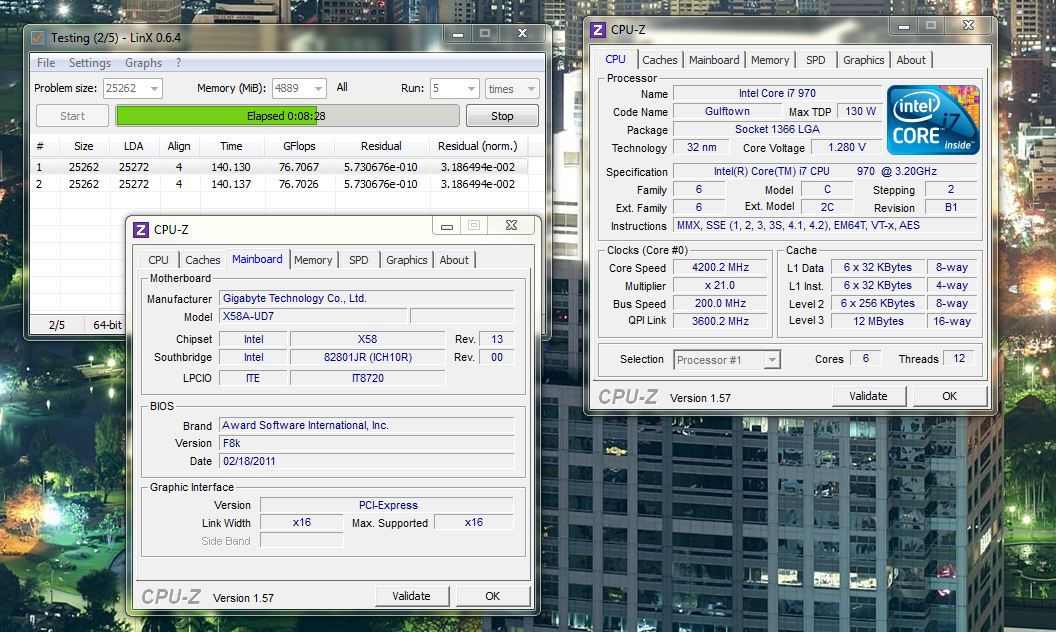Switch to the Caches tab in the processor window
Viewport: 1056px width, 632px height.
pos(659,60)
